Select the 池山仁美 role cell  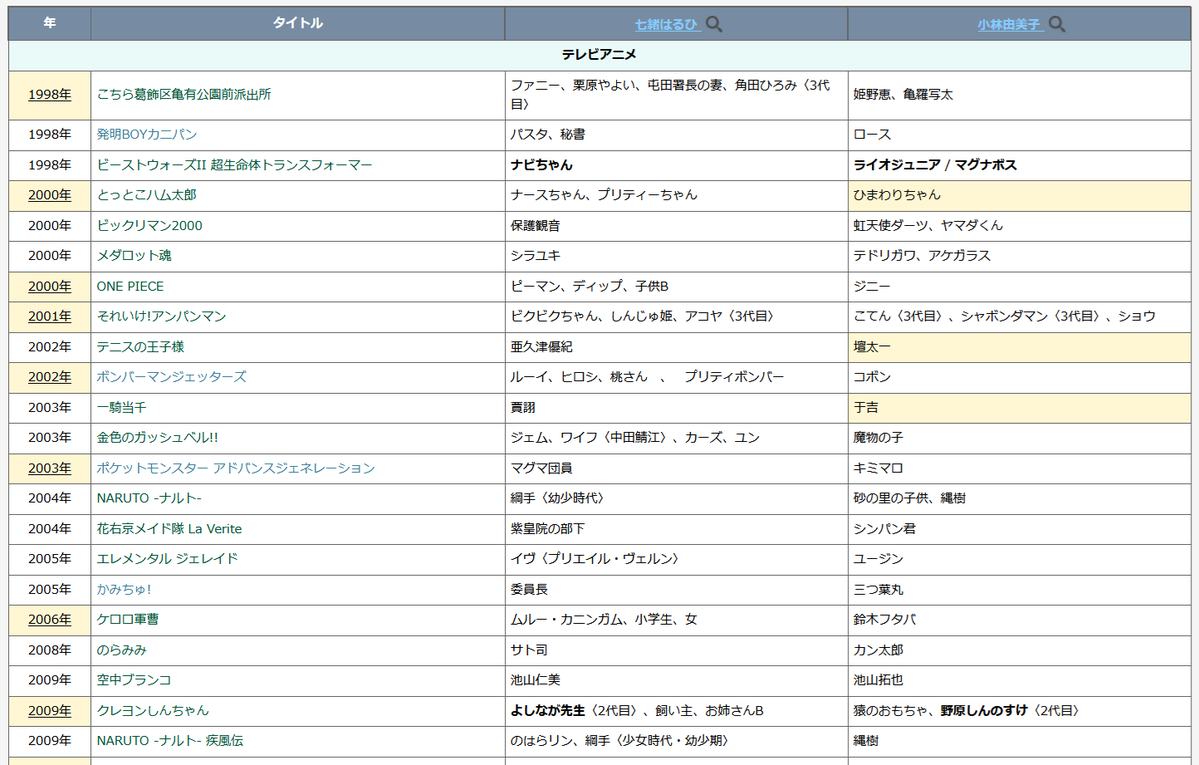tap(676, 680)
